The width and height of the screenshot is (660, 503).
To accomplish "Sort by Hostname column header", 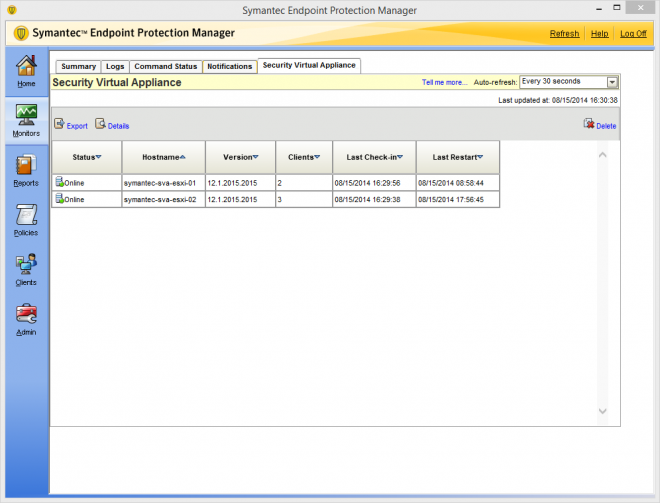I will [x=164, y=157].
